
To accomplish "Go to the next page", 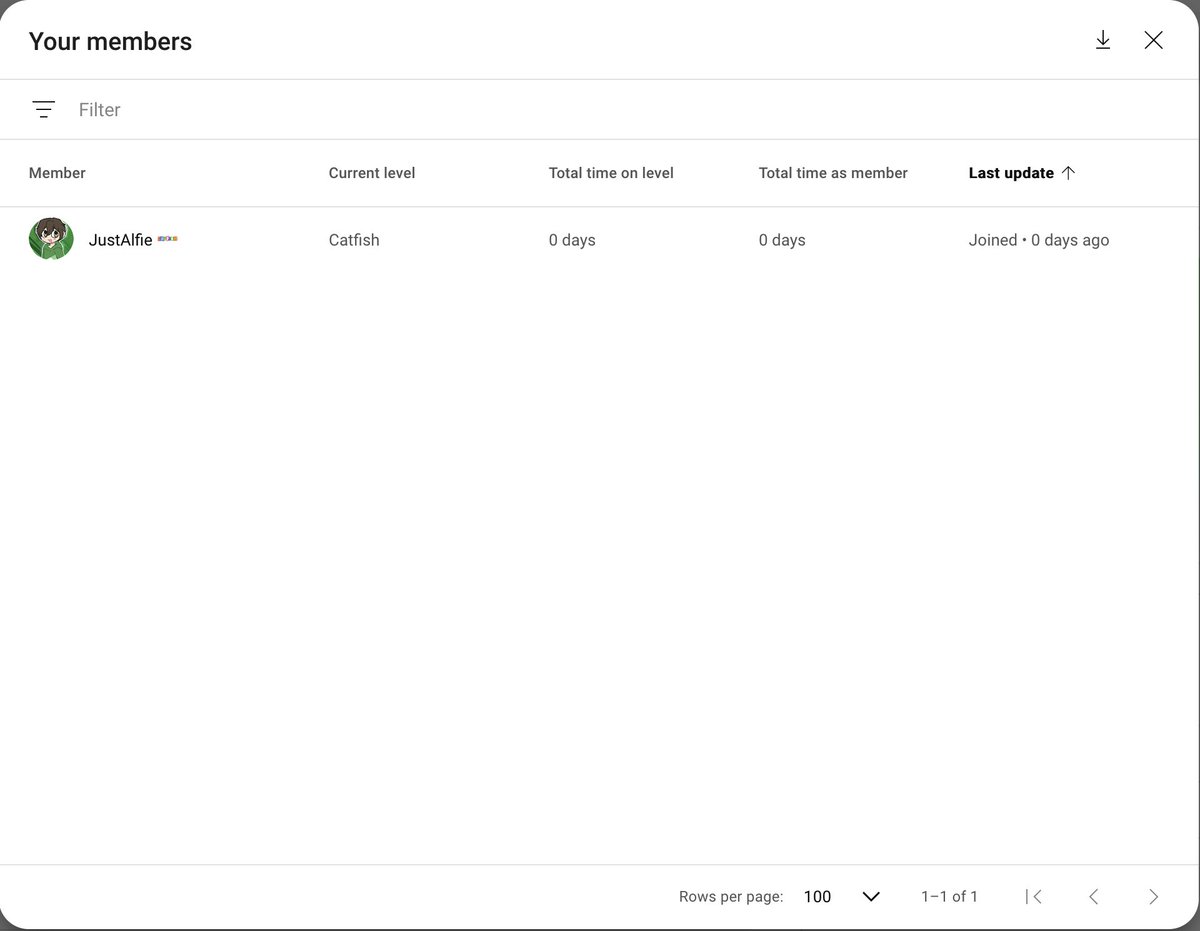I will point(1154,896).
